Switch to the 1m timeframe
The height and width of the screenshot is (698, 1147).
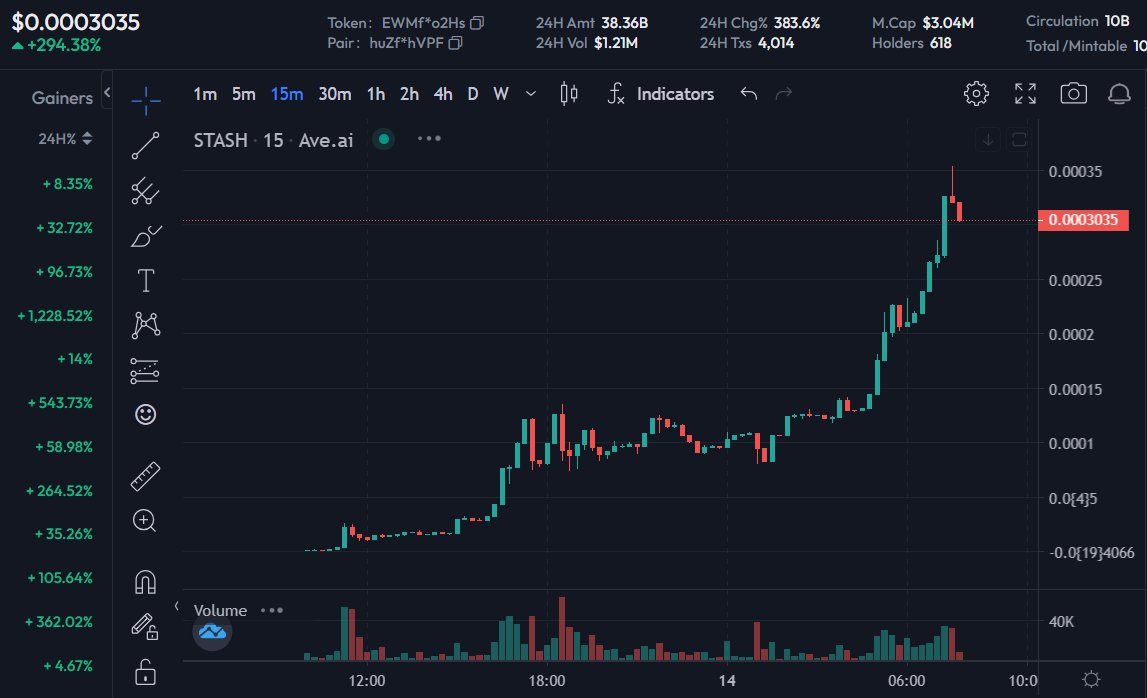(205, 94)
